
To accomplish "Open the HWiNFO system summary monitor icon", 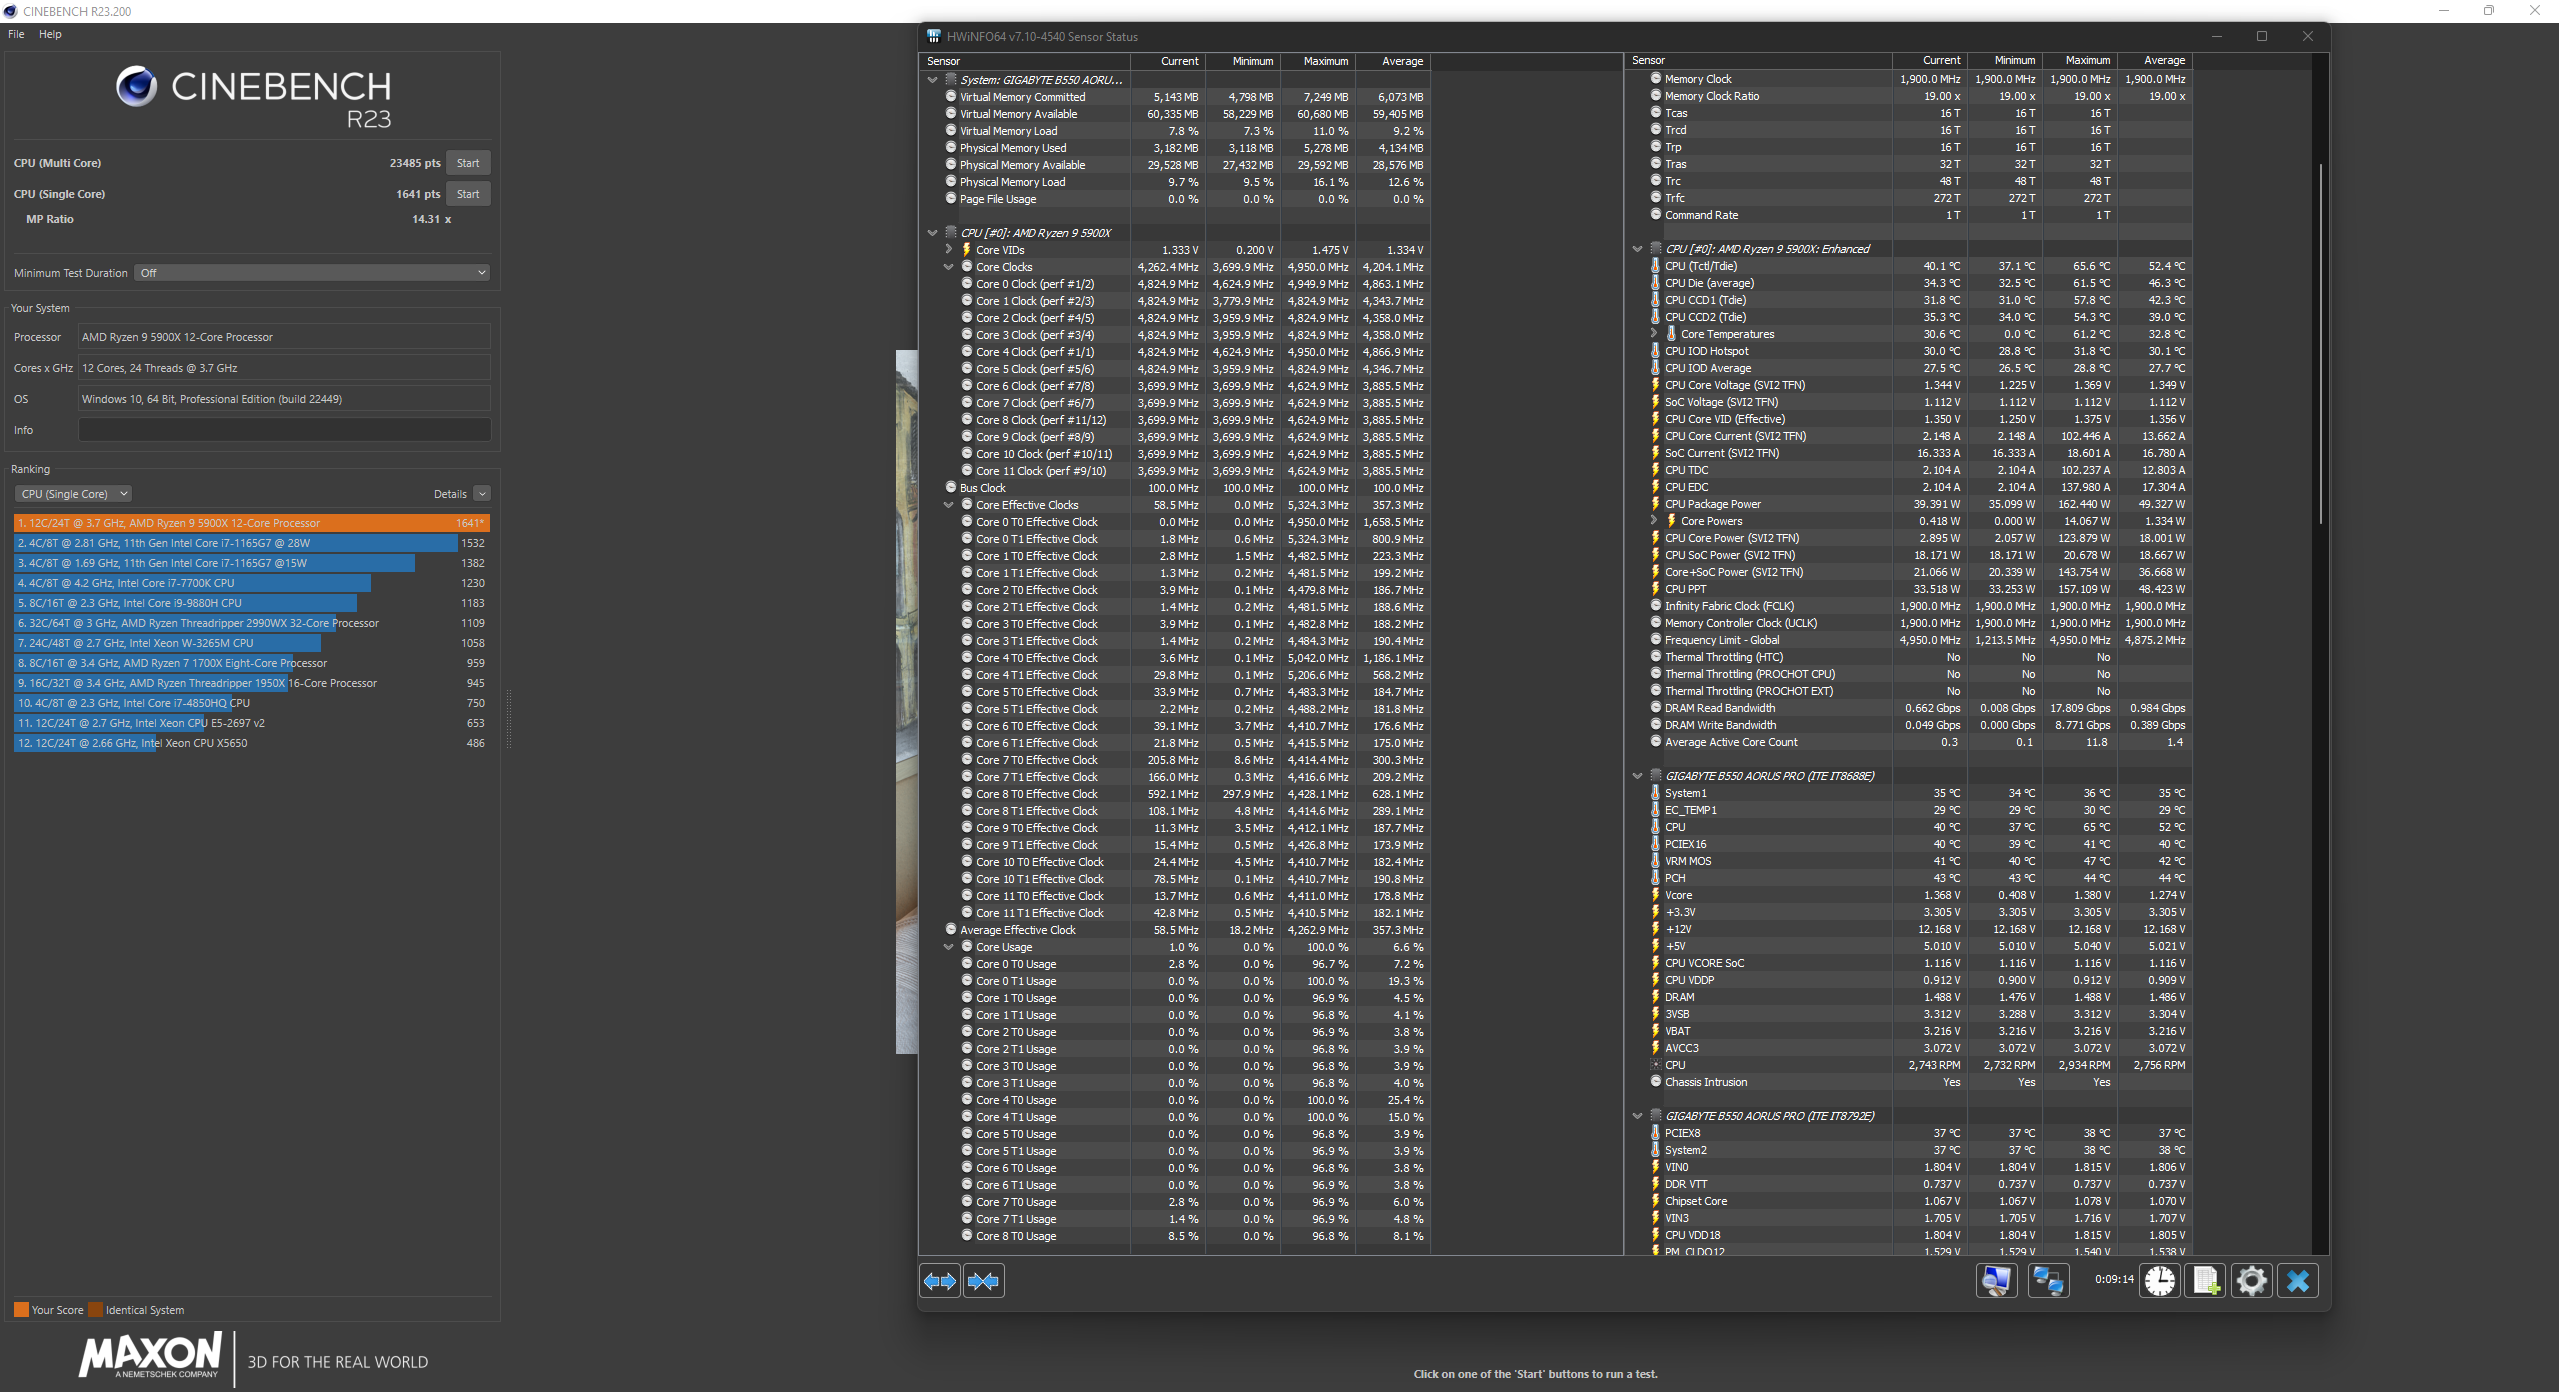I will (1996, 1281).
